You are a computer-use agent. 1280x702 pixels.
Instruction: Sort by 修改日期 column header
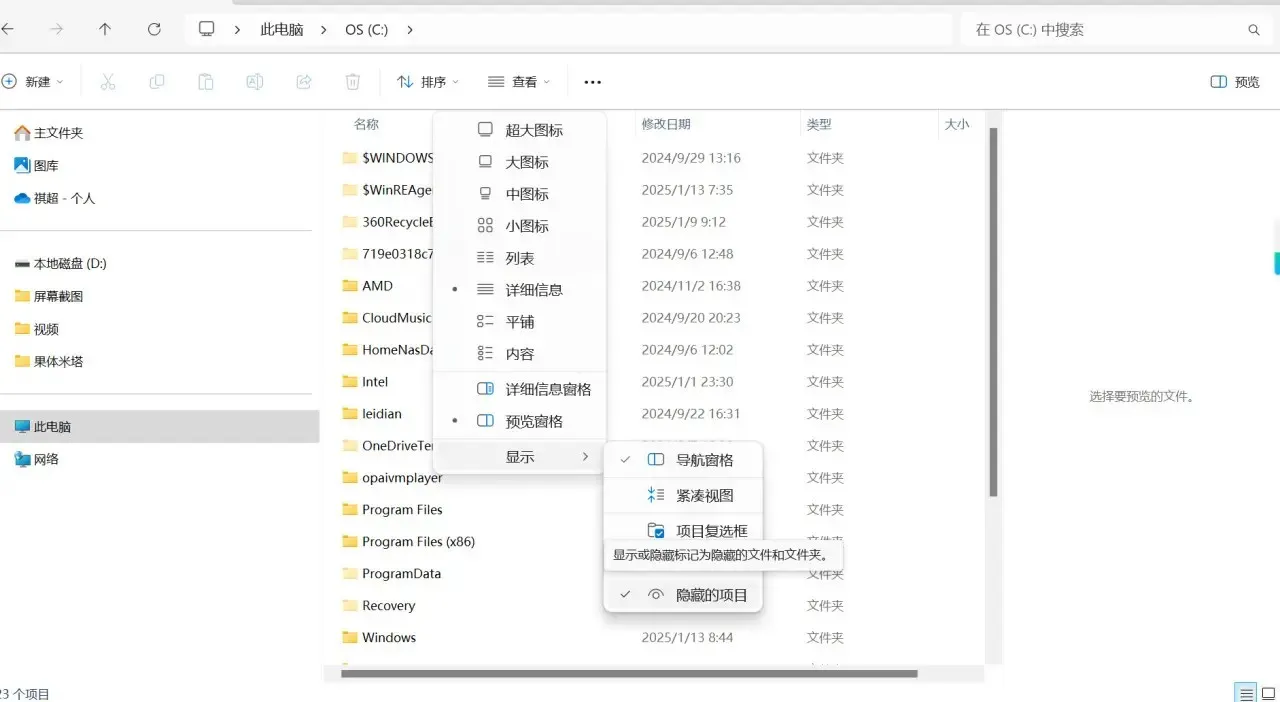coord(666,124)
